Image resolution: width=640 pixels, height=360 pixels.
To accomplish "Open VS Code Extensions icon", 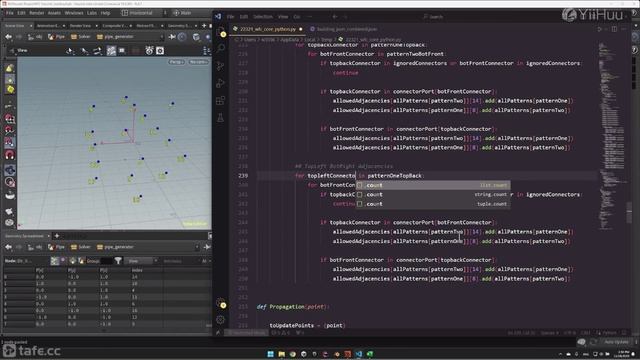I will tap(220, 100).
